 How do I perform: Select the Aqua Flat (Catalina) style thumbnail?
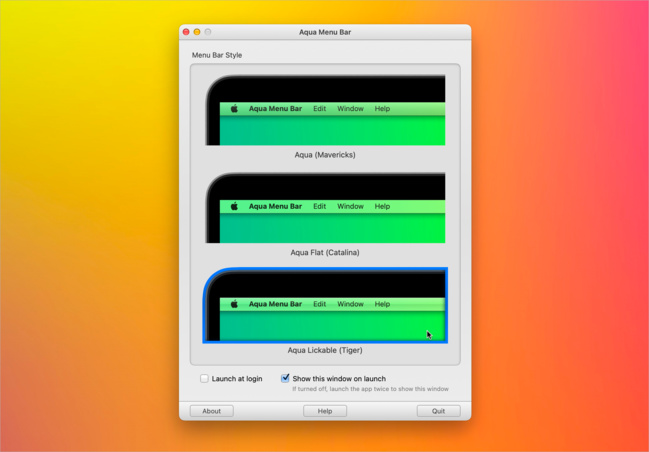[325, 208]
